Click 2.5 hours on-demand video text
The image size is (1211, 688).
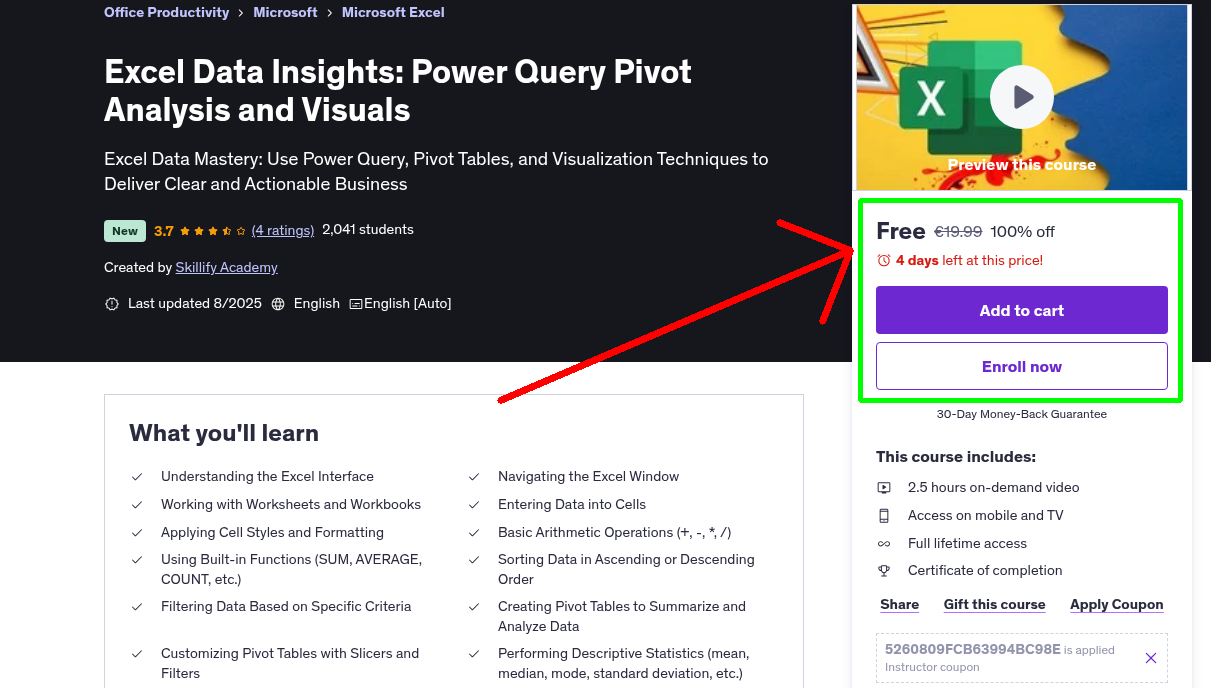click(x=993, y=488)
